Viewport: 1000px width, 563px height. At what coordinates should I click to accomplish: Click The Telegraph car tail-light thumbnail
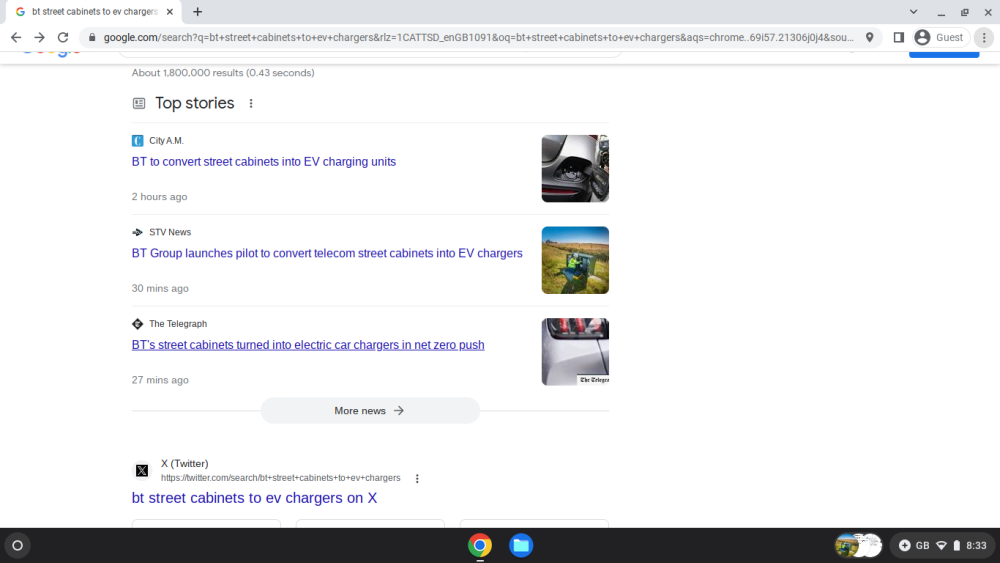(x=575, y=352)
